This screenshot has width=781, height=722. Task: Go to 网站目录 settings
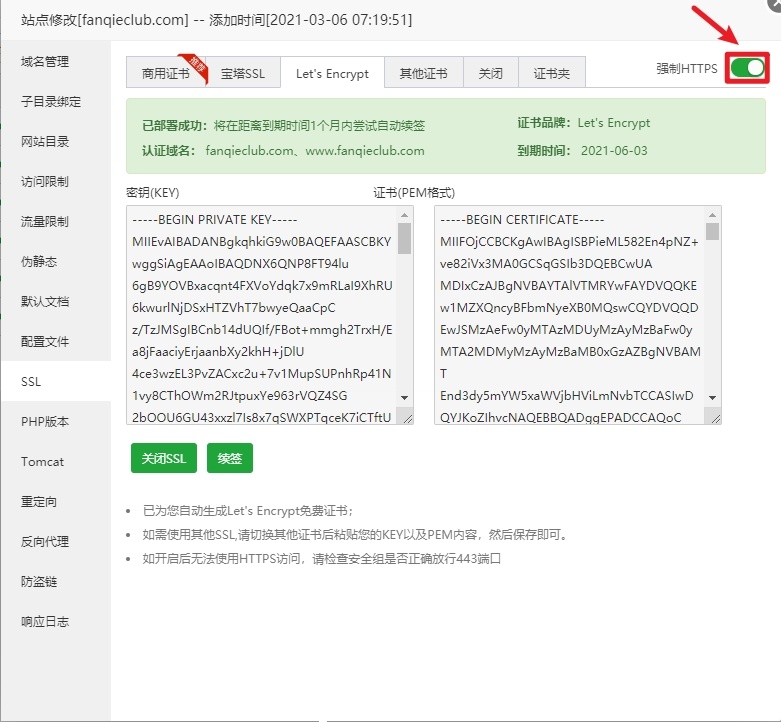click(x=56, y=141)
